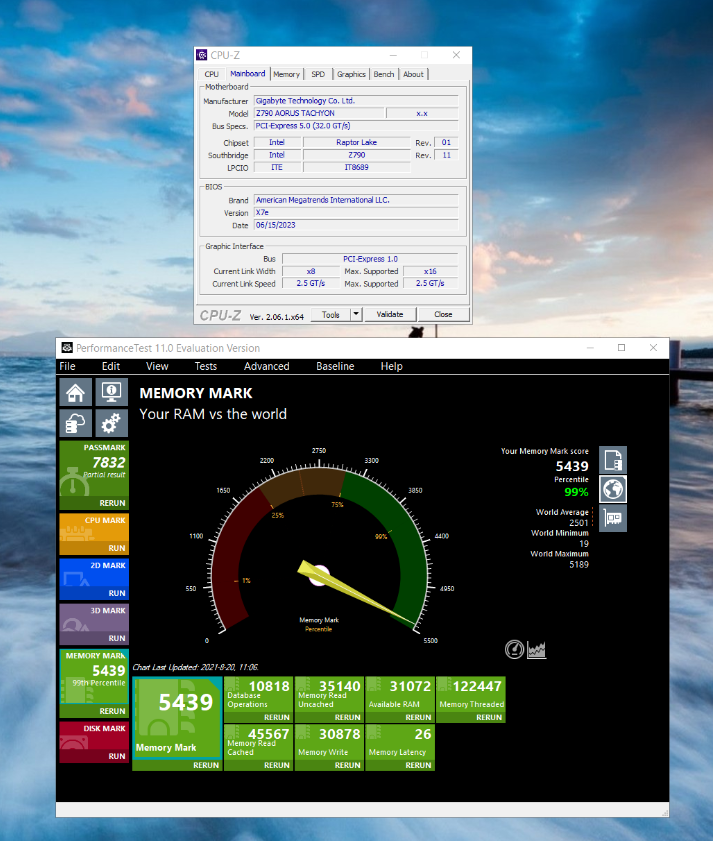Rerun under the large Memory Mark tile
This screenshot has width=713, height=841.
coord(206,765)
